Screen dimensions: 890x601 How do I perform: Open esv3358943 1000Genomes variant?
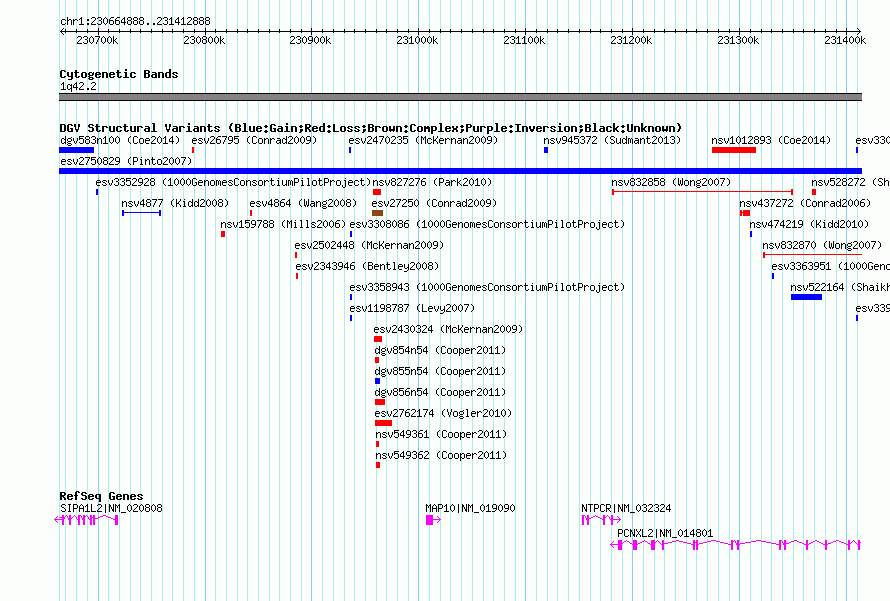point(487,287)
